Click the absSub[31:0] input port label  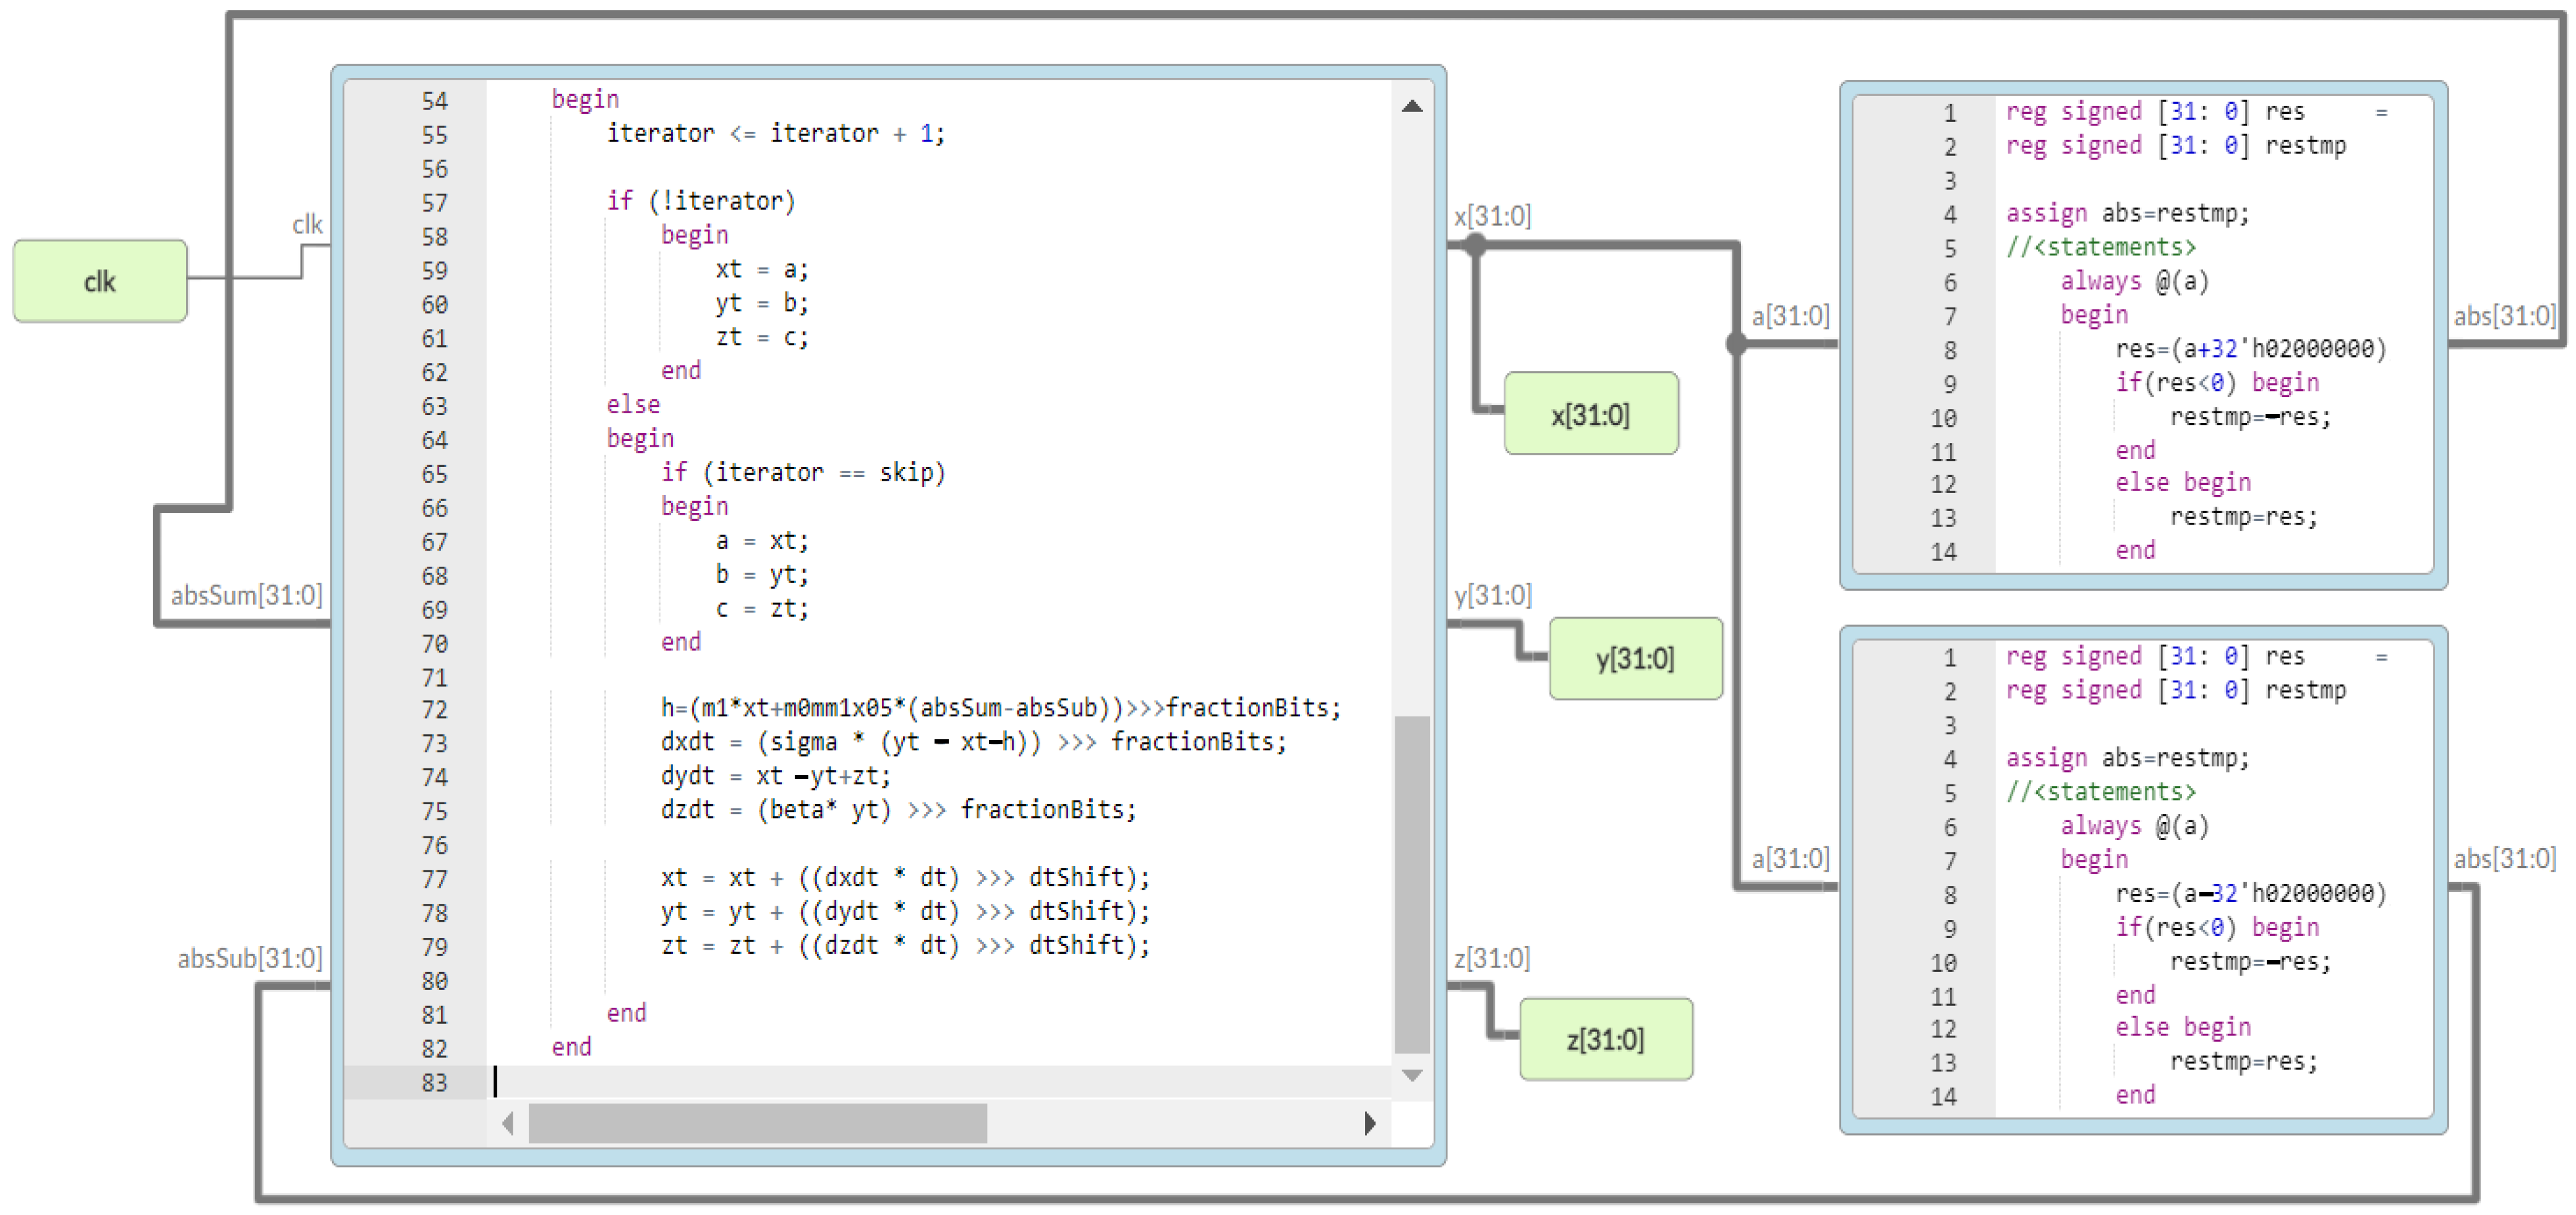click(249, 959)
